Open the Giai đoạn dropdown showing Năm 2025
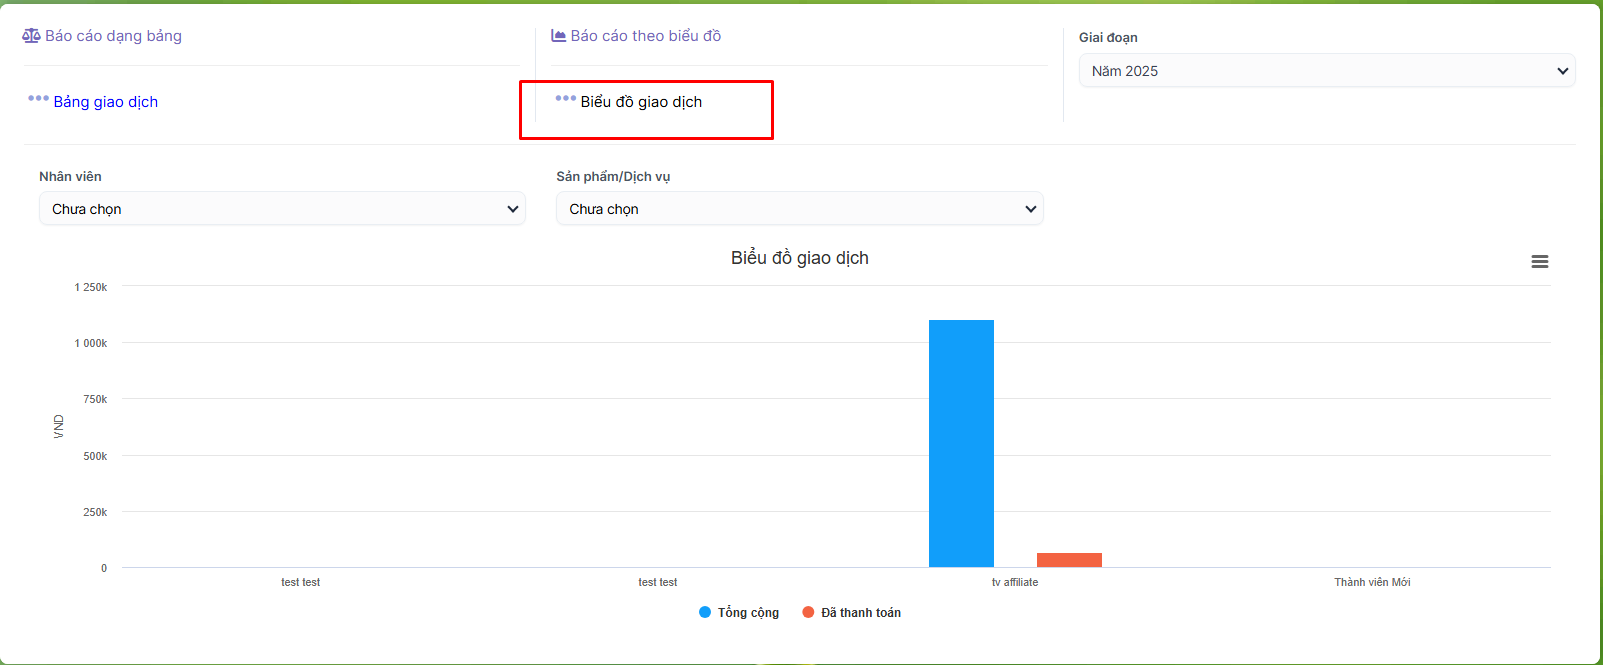Viewport: 1603px width, 665px height. [x=1326, y=71]
